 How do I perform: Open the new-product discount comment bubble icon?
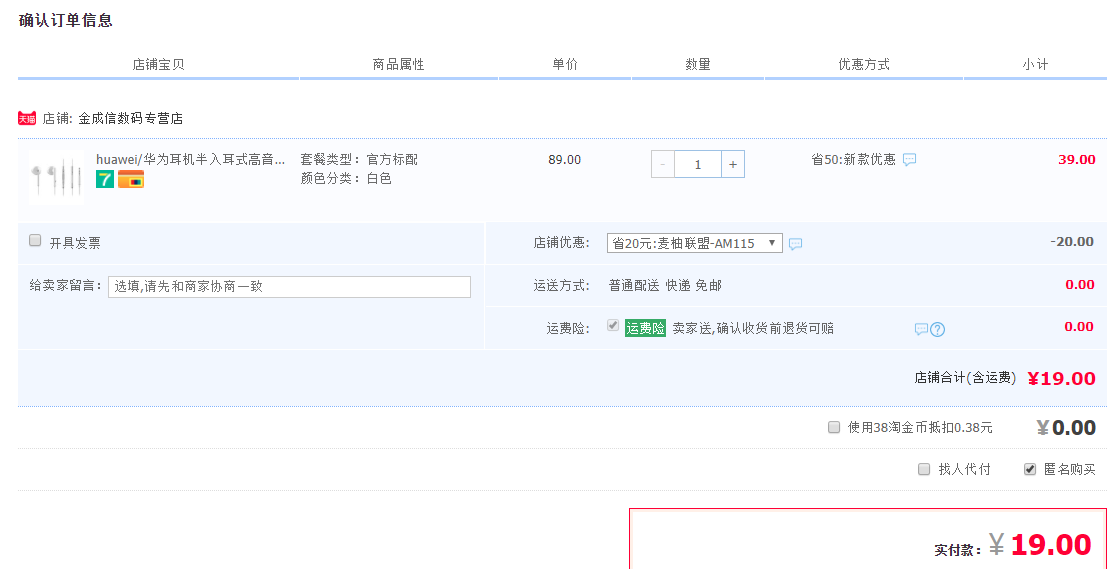click(910, 160)
